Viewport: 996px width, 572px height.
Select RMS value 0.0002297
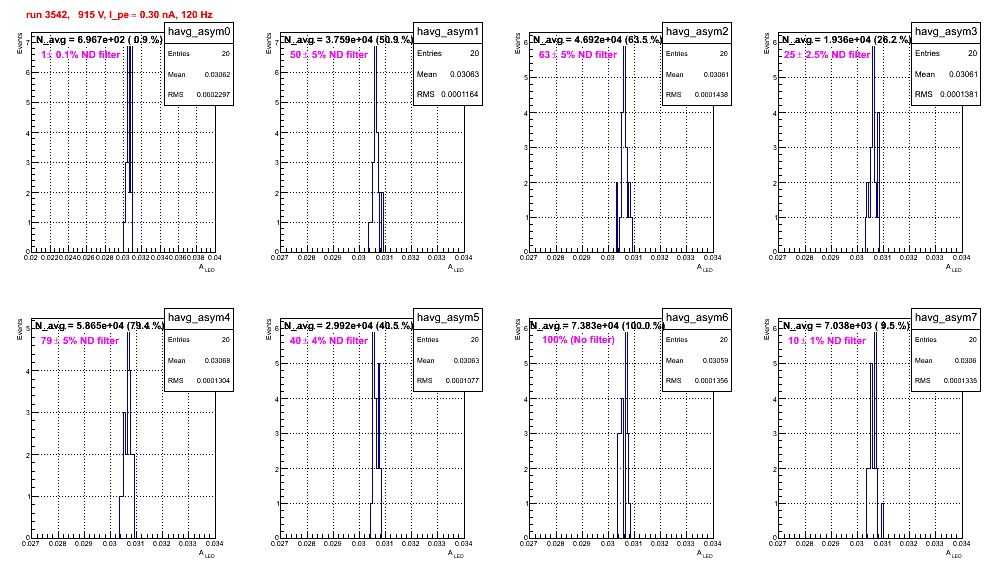(213, 95)
